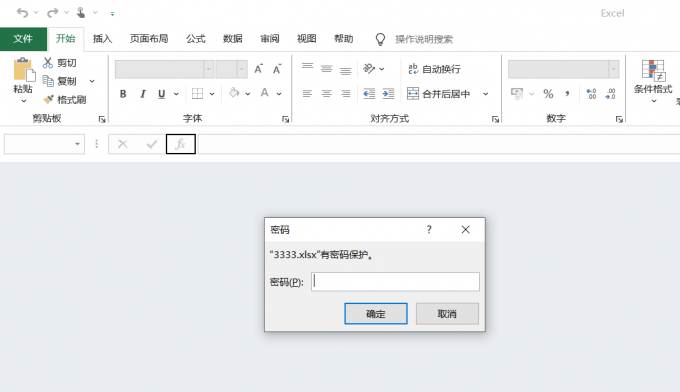Open the 视图 ribbon tab

click(306, 39)
